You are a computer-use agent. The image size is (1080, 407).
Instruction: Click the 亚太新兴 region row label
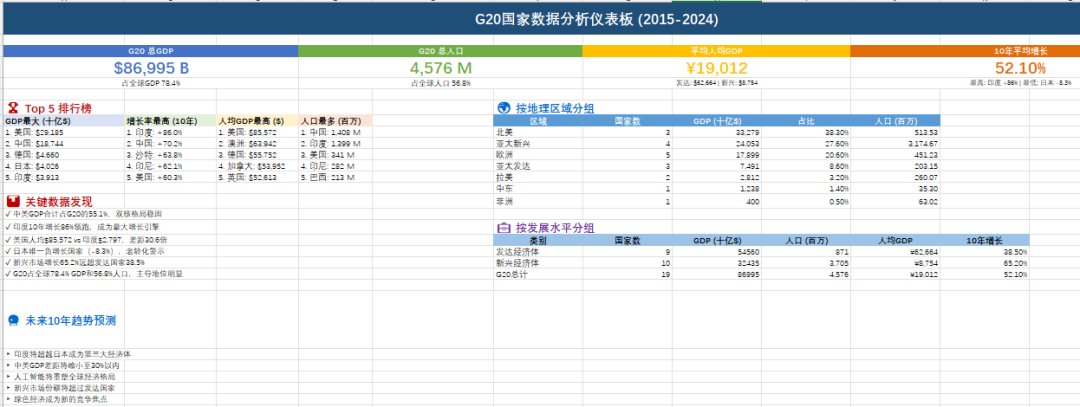(510, 143)
